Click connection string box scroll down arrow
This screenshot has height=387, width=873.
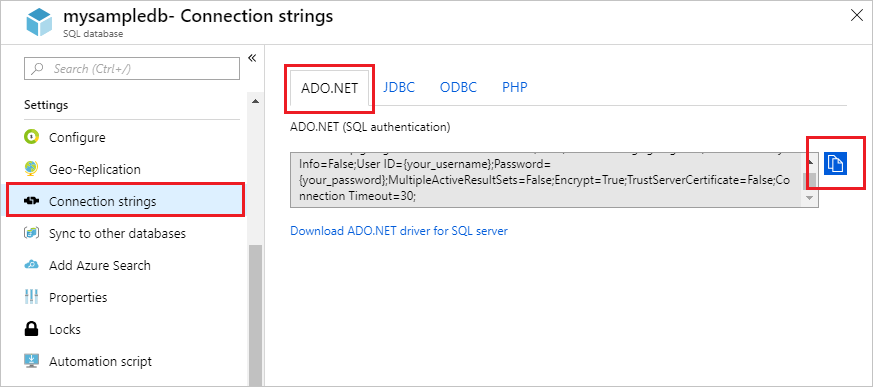(x=810, y=198)
